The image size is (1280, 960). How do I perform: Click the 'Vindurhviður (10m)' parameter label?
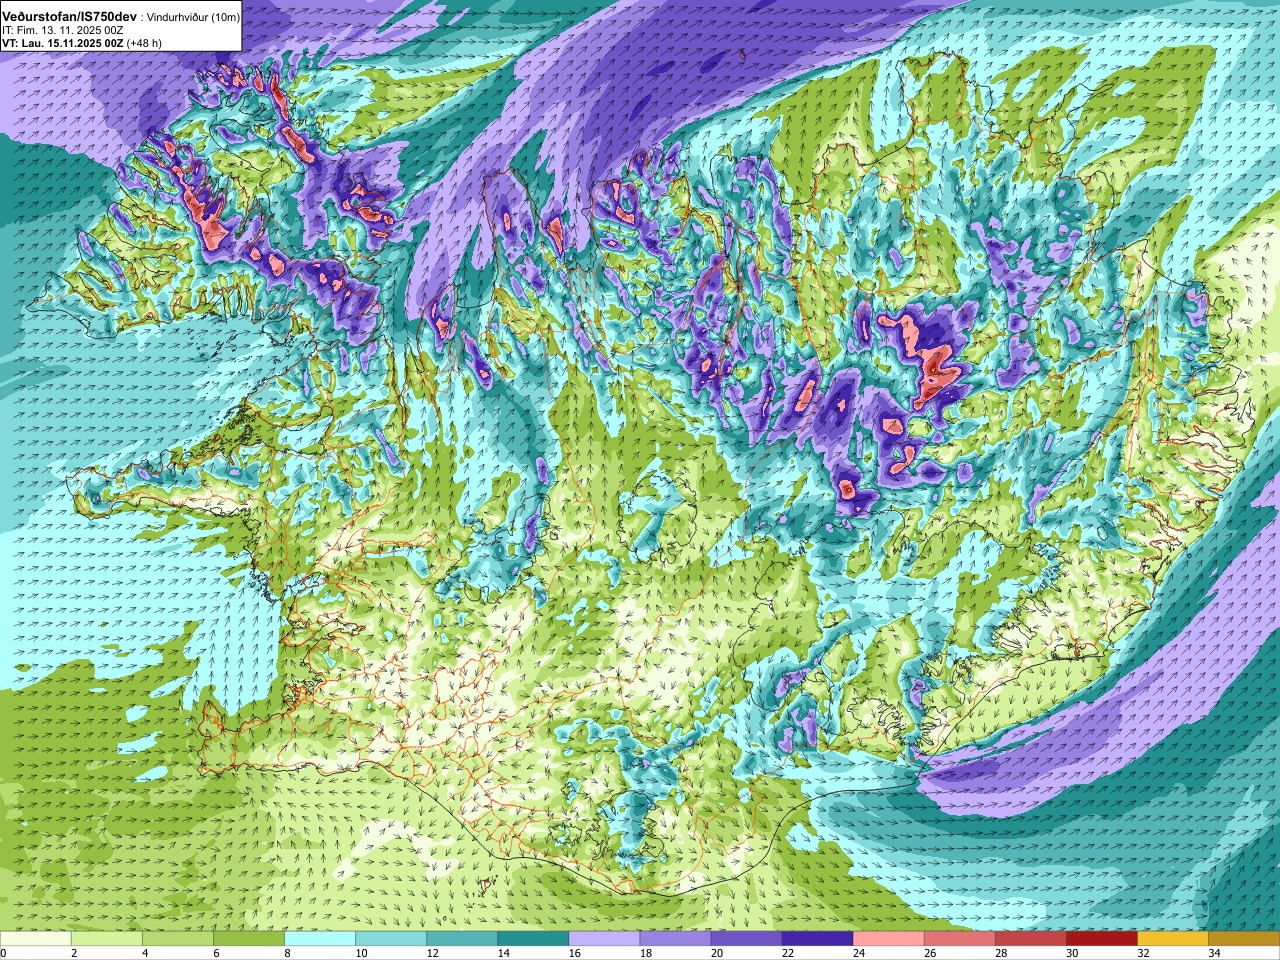click(x=193, y=17)
